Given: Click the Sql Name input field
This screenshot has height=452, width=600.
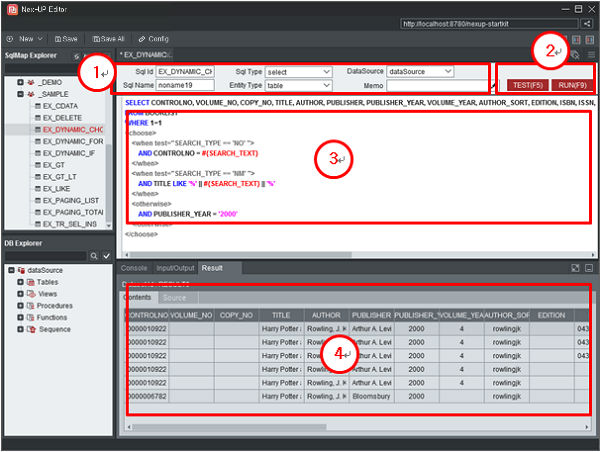Looking at the screenshot, I should (x=185, y=85).
